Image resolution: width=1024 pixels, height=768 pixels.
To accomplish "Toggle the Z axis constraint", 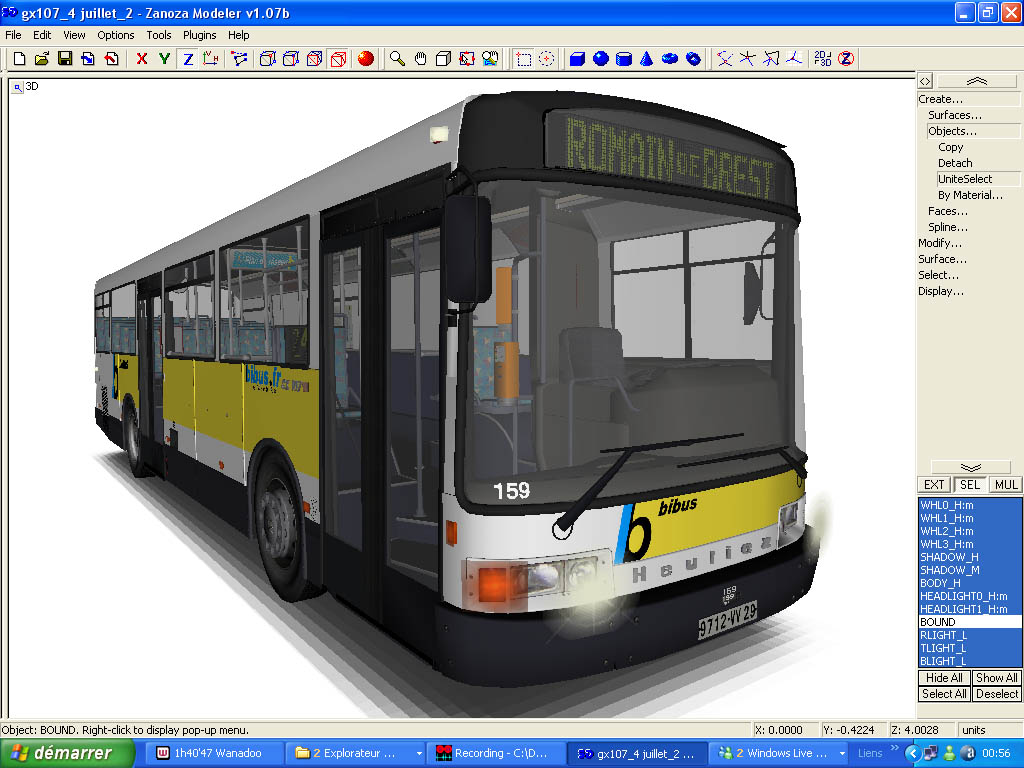I will click(188, 59).
